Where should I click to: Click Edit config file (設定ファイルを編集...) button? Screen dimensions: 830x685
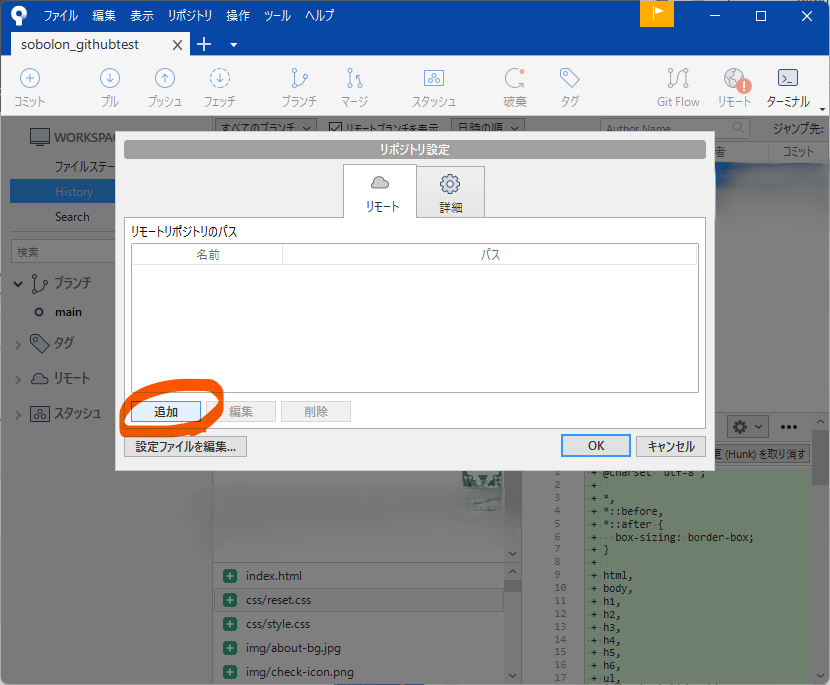pos(185,446)
